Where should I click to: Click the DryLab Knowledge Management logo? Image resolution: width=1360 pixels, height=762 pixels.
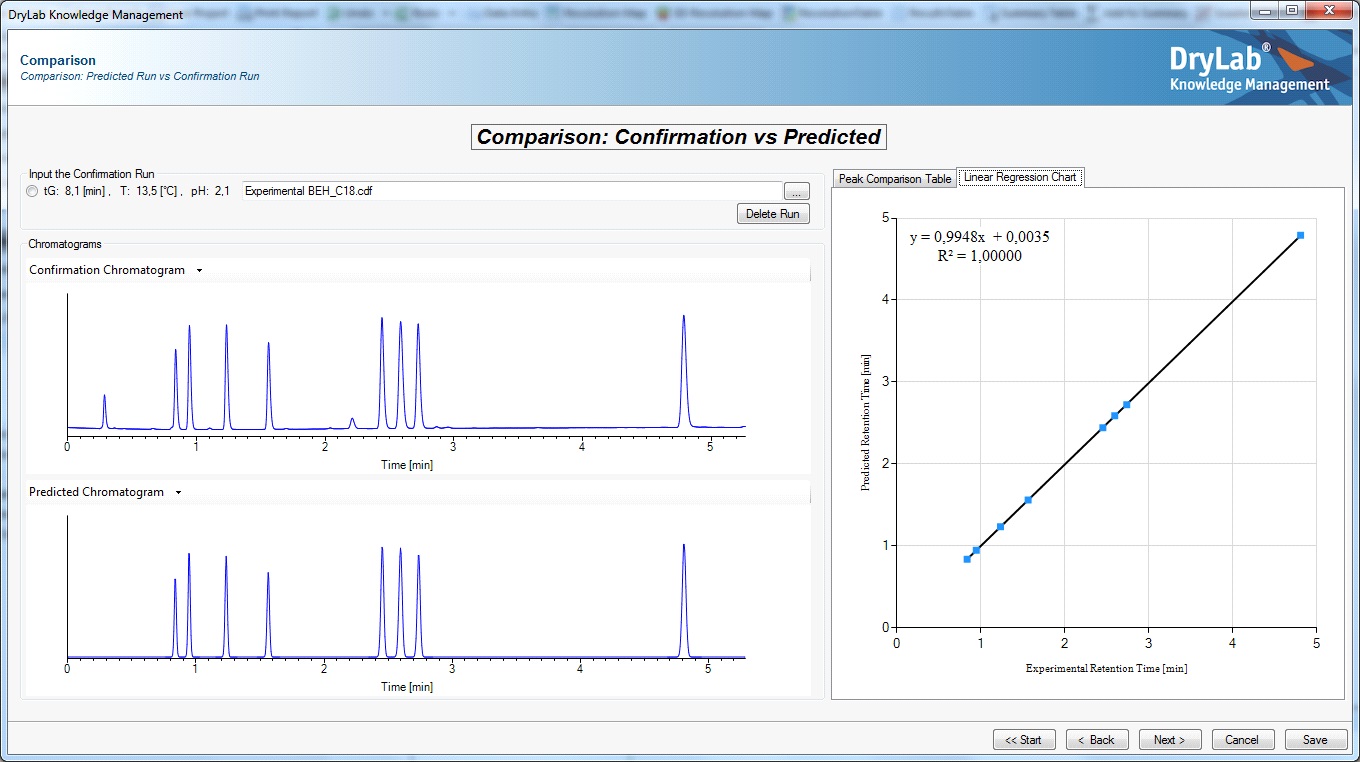coord(1249,68)
